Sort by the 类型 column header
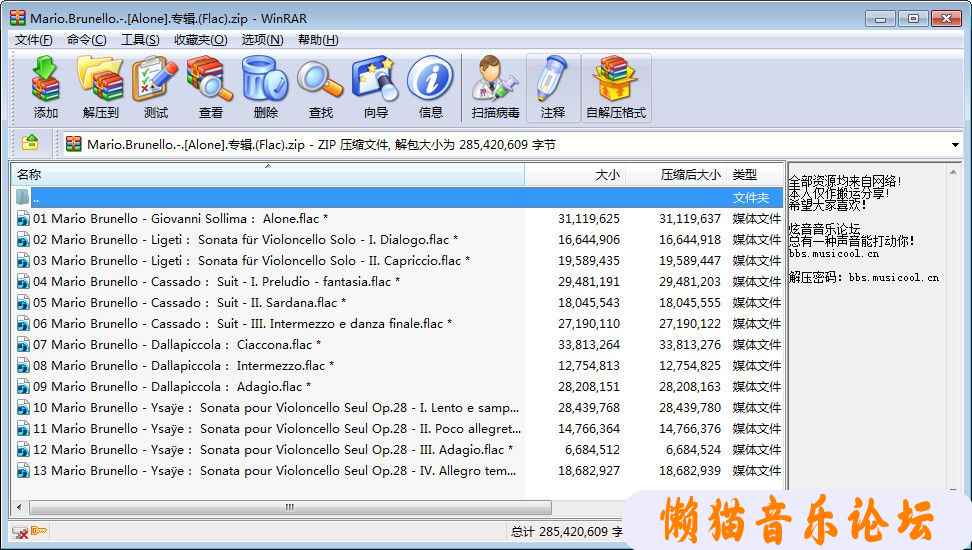The width and height of the screenshot is (972, 550). 755,174
